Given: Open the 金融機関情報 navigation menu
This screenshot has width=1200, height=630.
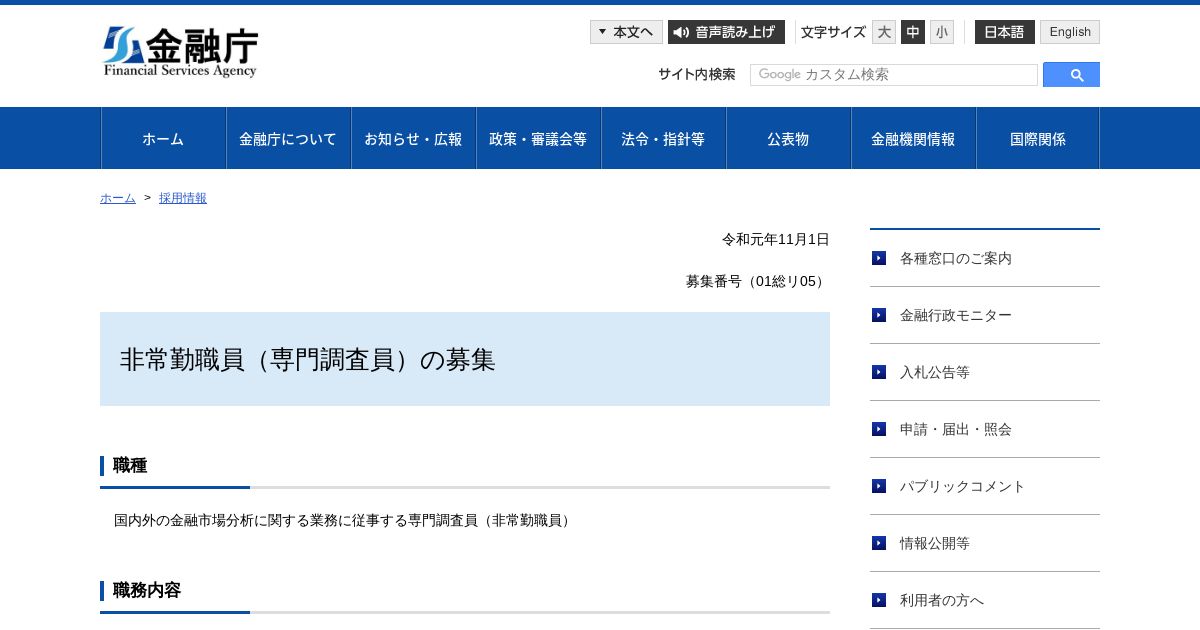Looking at the screenshot, I should (913, 138).
